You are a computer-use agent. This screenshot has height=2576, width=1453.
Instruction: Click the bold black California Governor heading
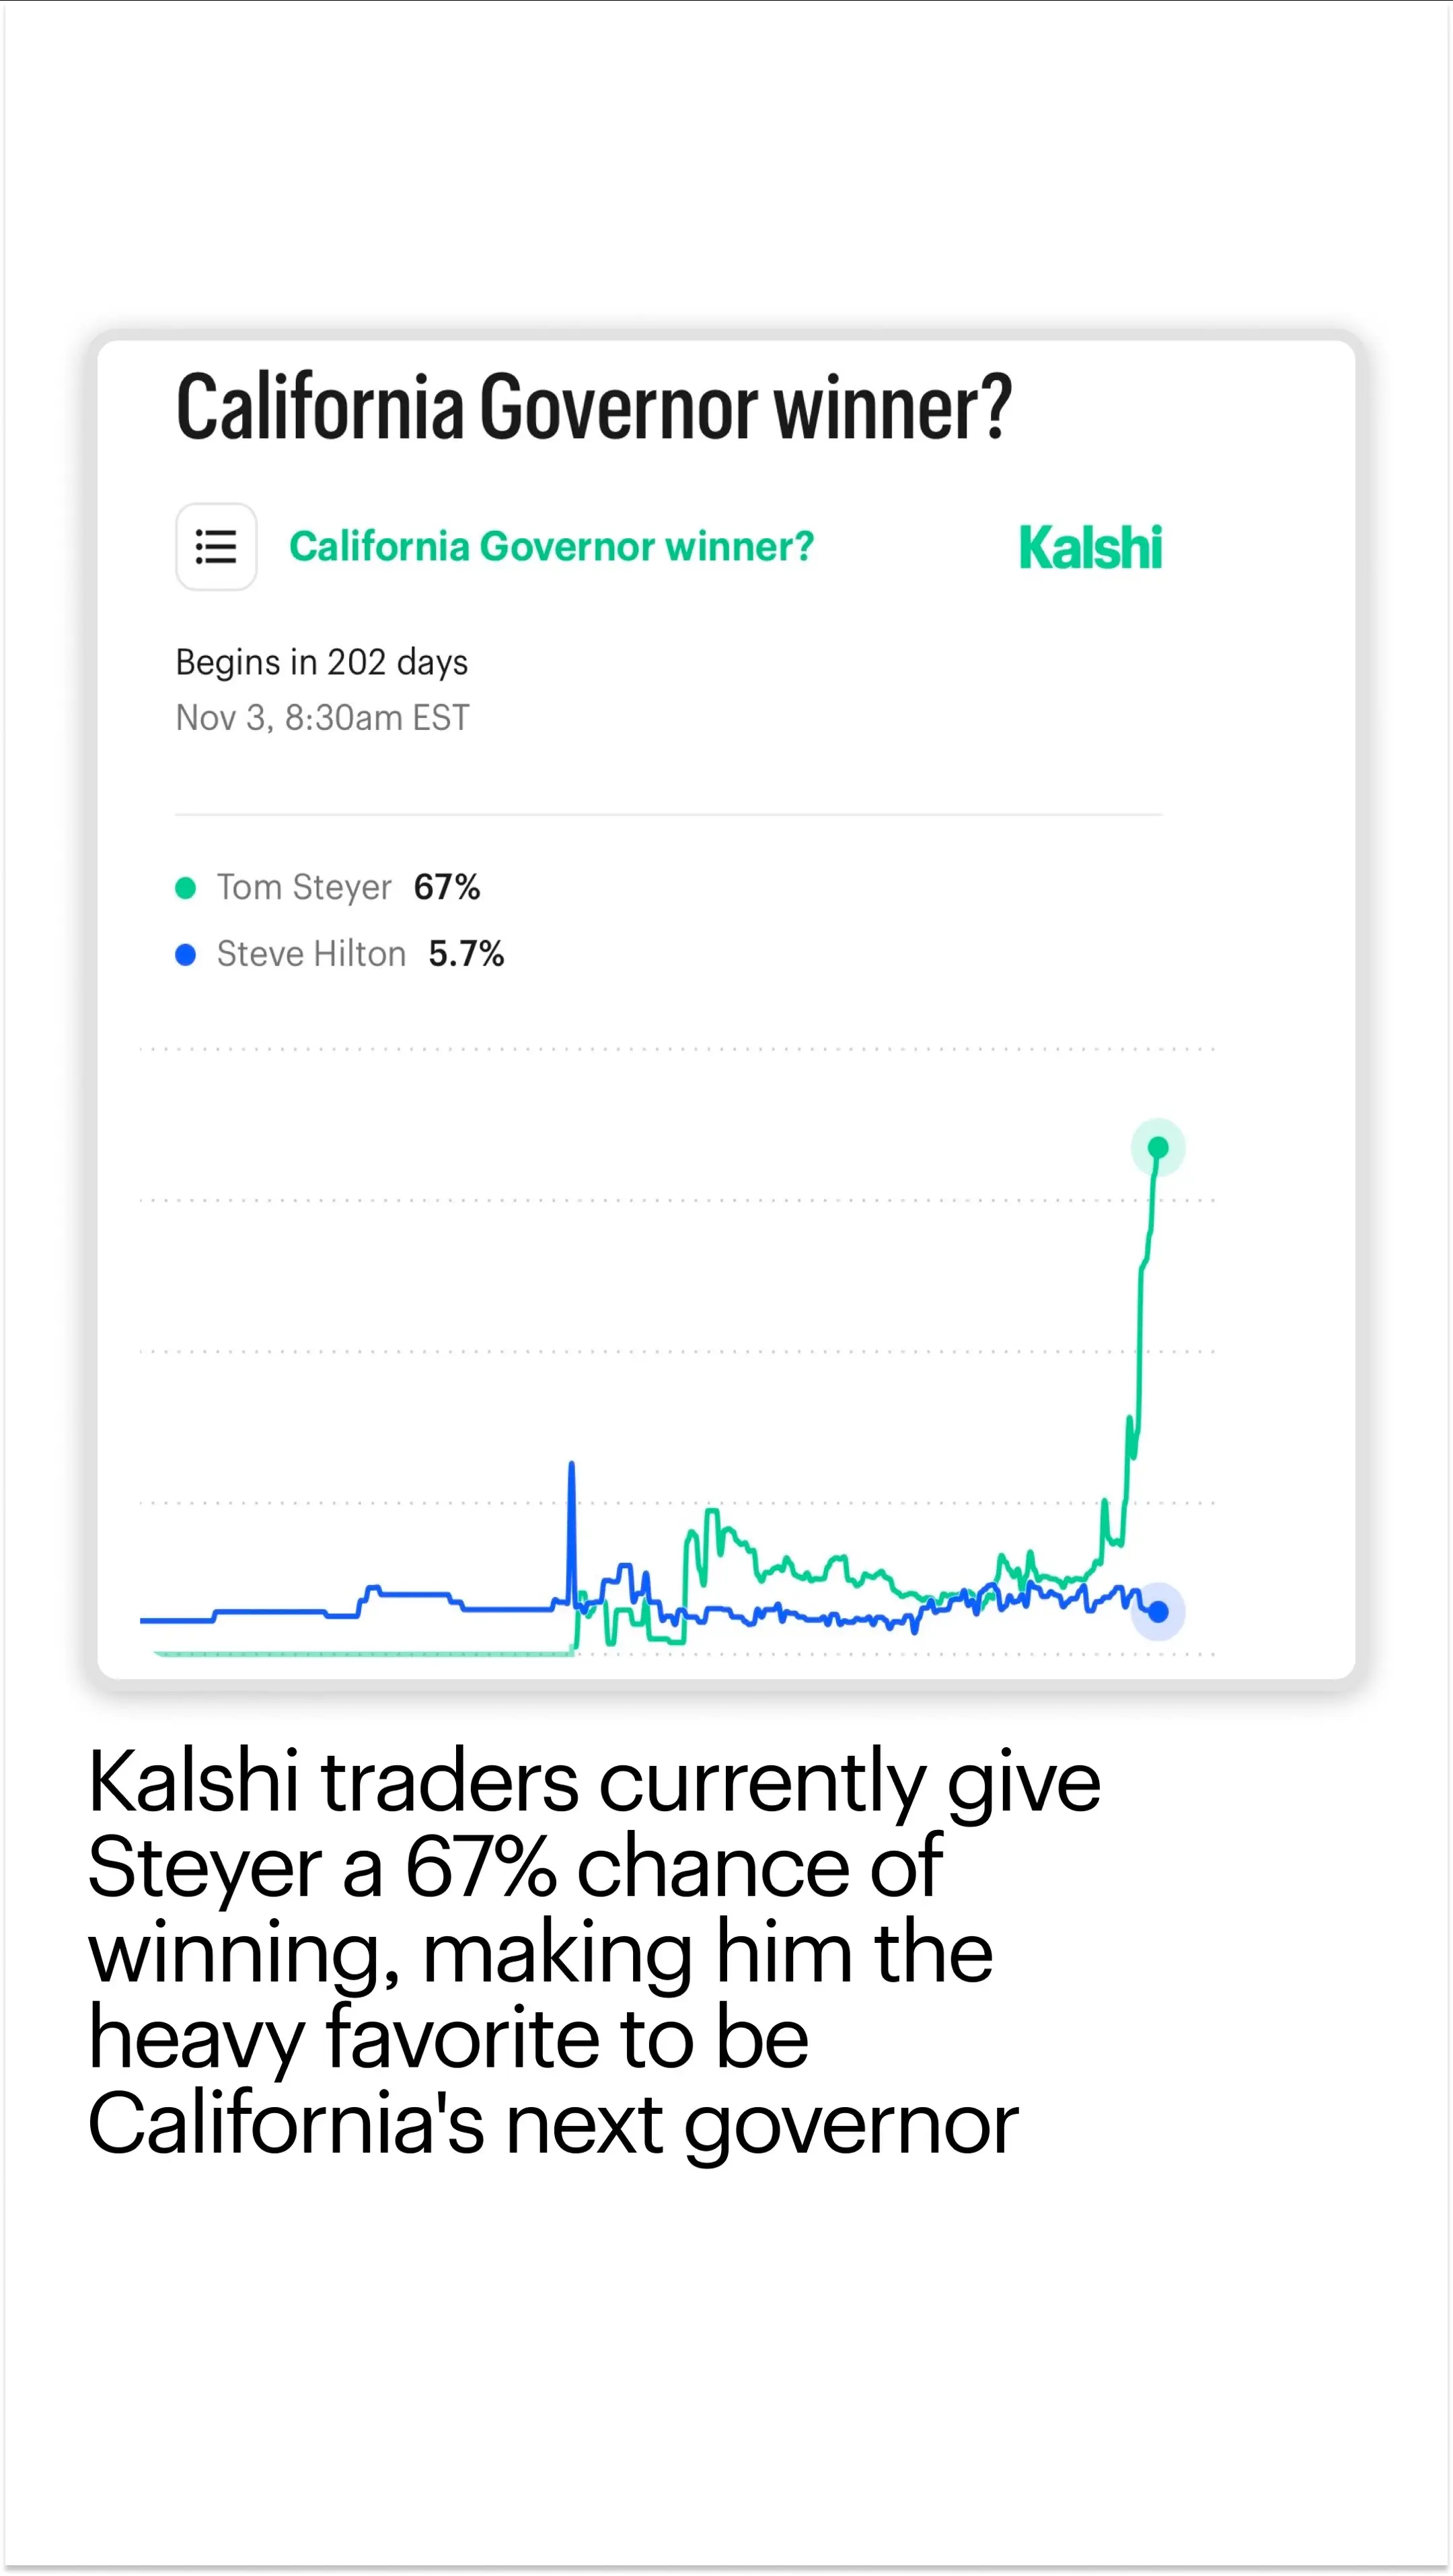click(x=594, y=407)
